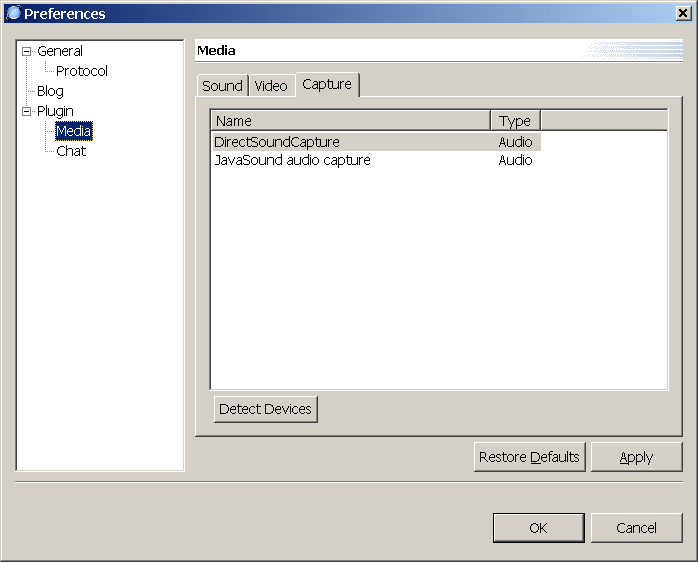Click the General tree label
The width and height of the screenshot is (698, 562).
click(60, 51)
